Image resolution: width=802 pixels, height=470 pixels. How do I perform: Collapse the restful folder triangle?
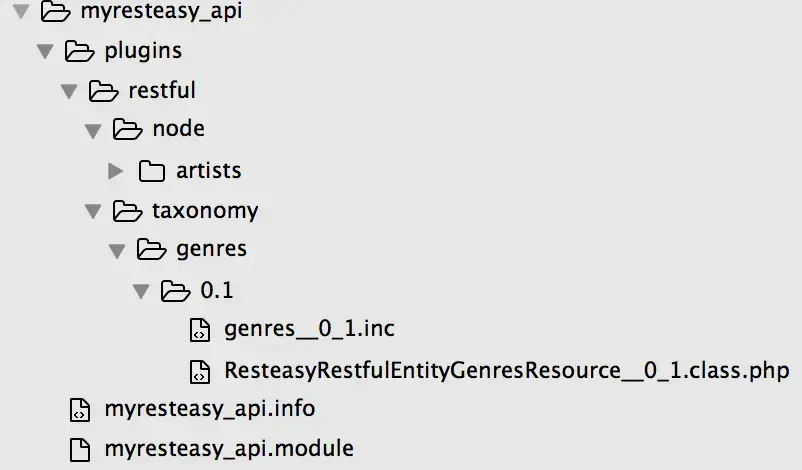pyautogui.click(x=68, y=91)
